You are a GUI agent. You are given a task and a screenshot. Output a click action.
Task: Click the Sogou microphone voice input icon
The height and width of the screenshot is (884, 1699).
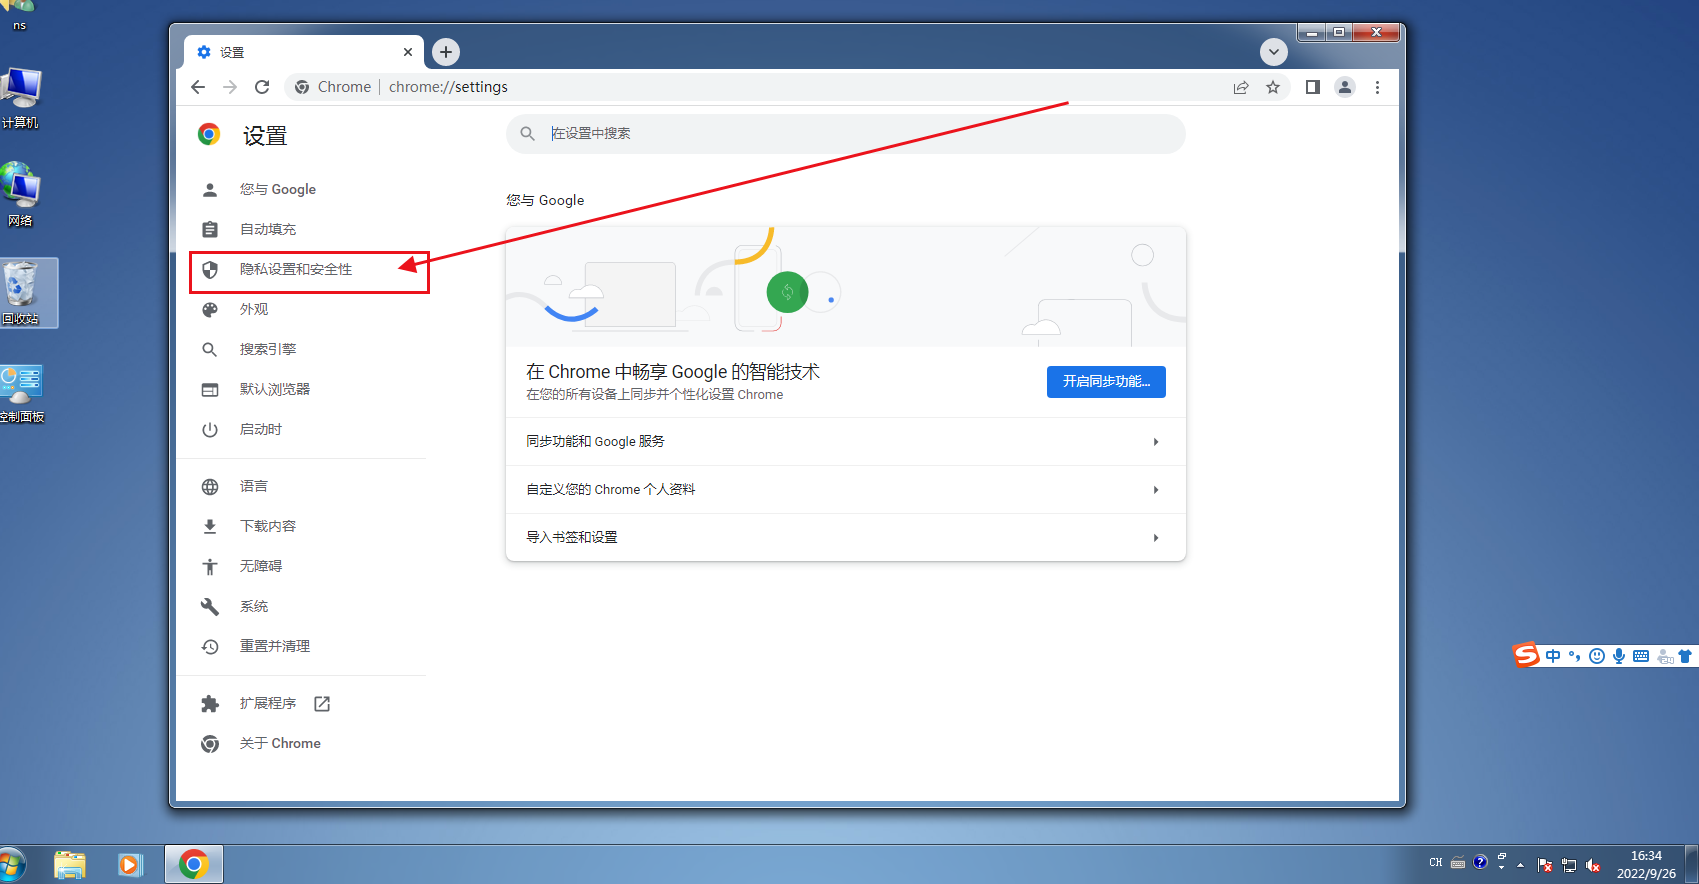[1619, 656]
